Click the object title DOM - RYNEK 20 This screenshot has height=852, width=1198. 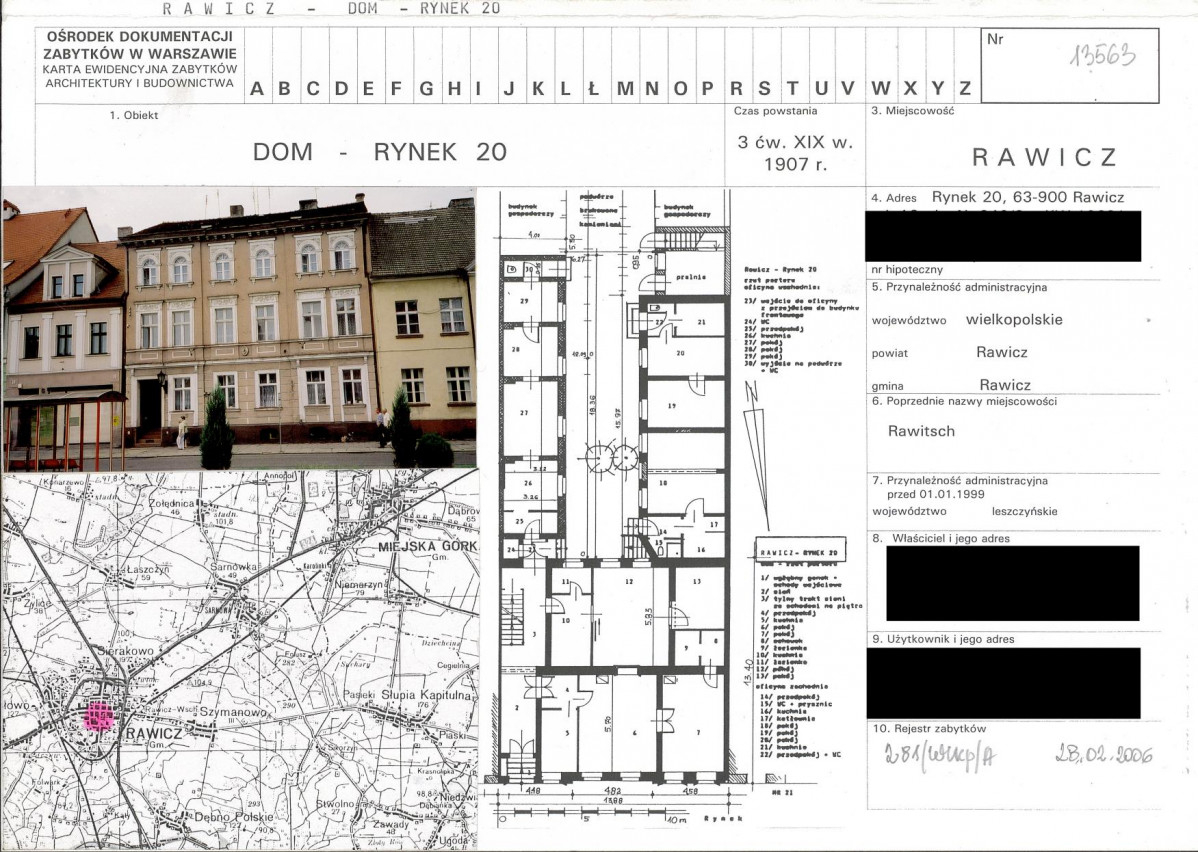[380, 152]
